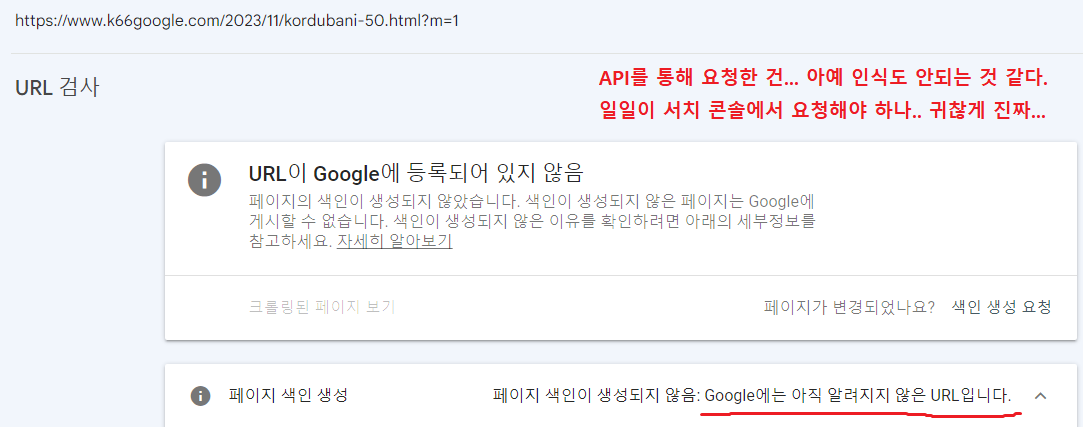Click the 'URL 검사' heading
The width and height of the screenshot is (1083, 427).
coord(57,88)
